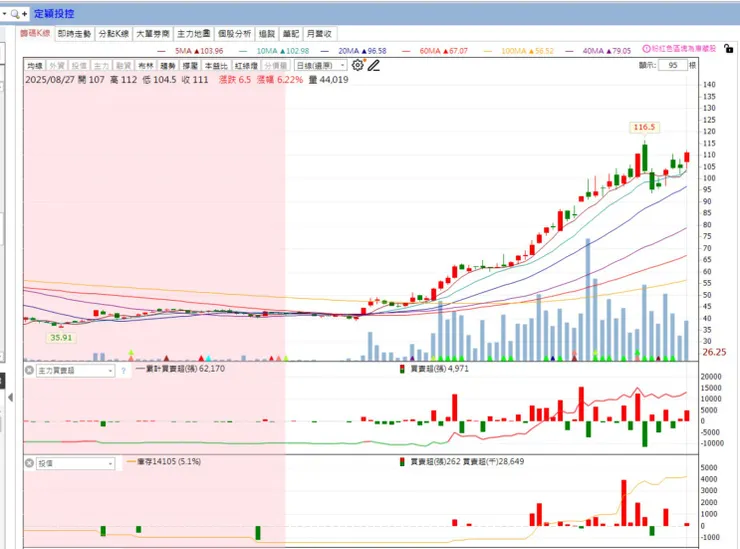Click the 2025/08/27 date in the quote line
The height and width of the screenshot is (549, 740).
[50, 79]
